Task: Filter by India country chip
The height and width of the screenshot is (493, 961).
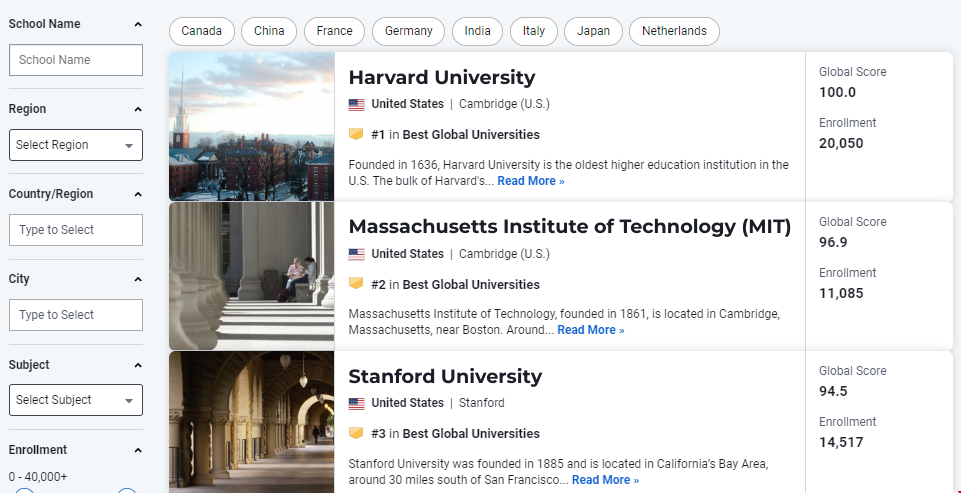Action: pos(477,31)
